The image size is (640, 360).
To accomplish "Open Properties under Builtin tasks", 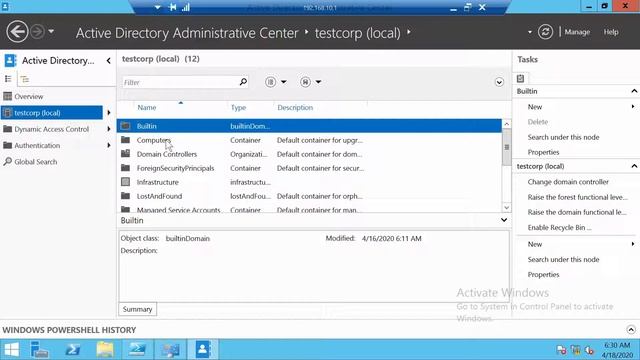I will pos(543,152).
